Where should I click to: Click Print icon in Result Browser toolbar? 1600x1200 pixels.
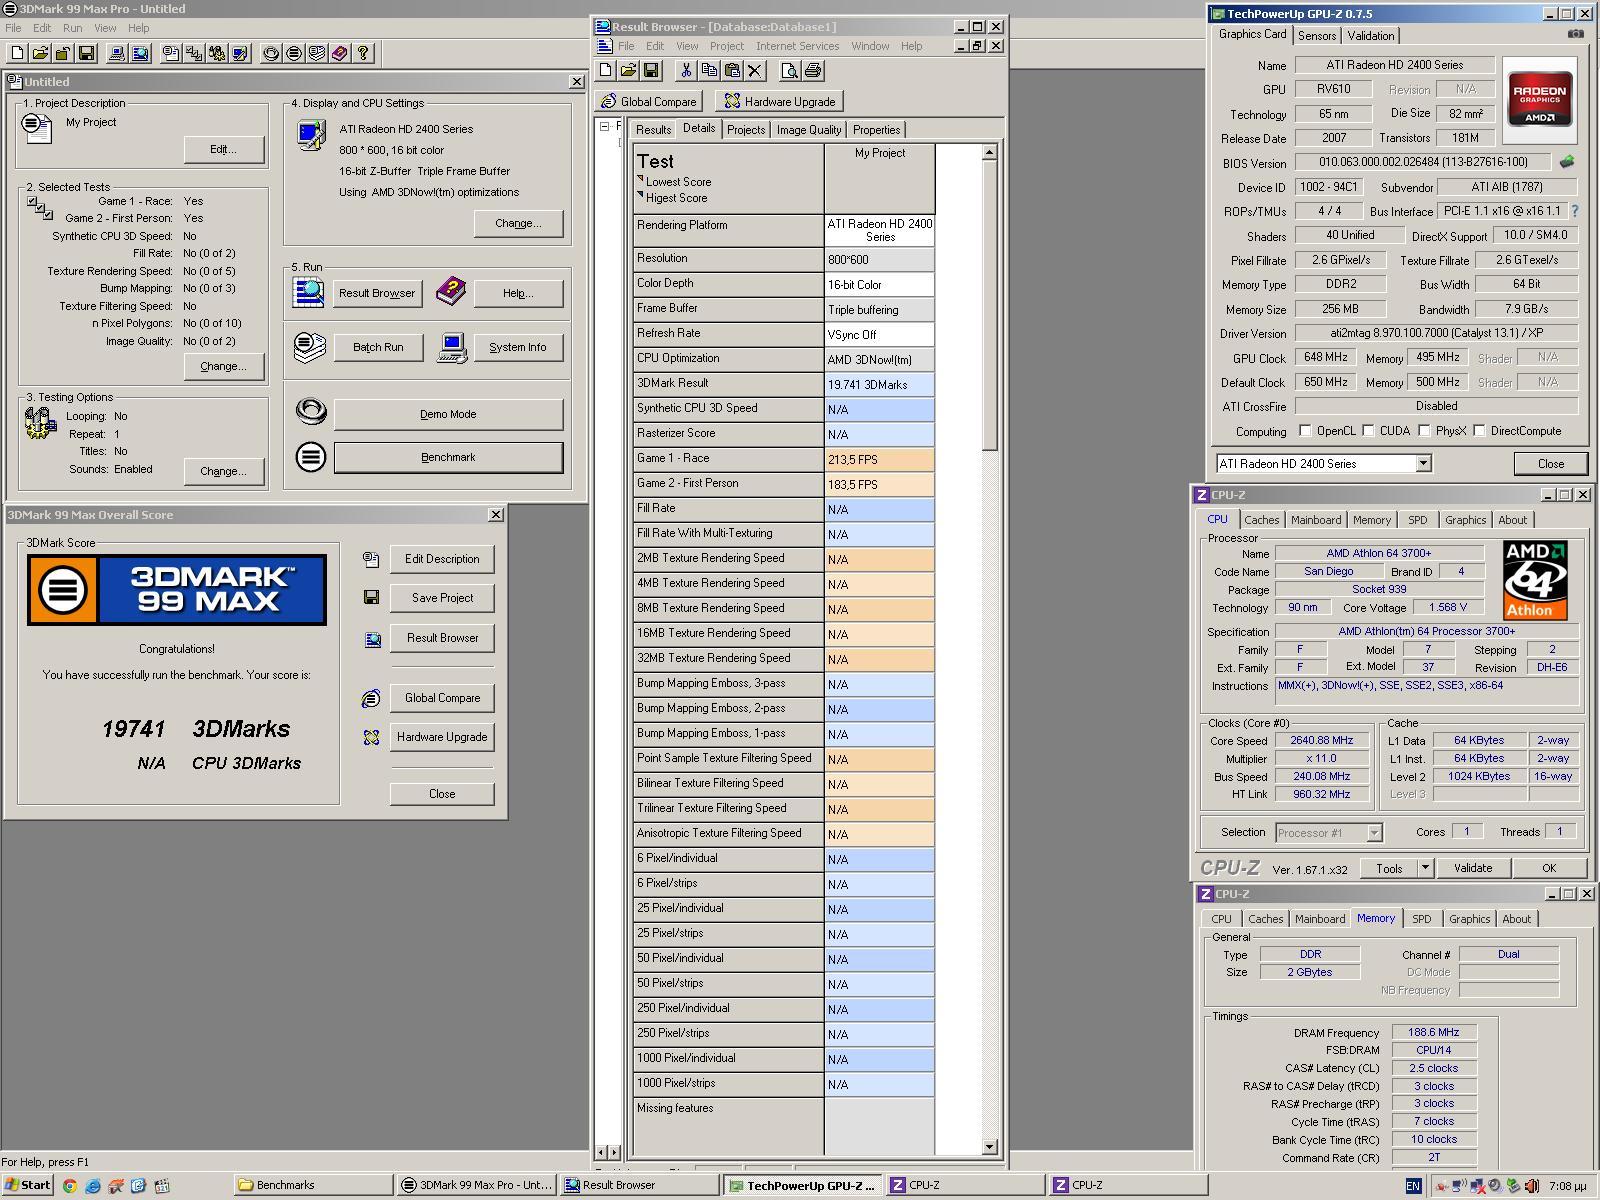click(813, 70)
